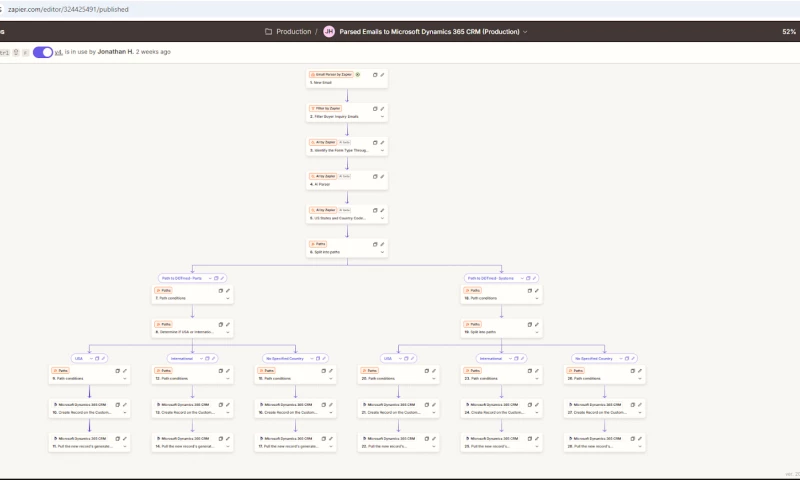Select step 4 AI Parser card

pos(347,180)
